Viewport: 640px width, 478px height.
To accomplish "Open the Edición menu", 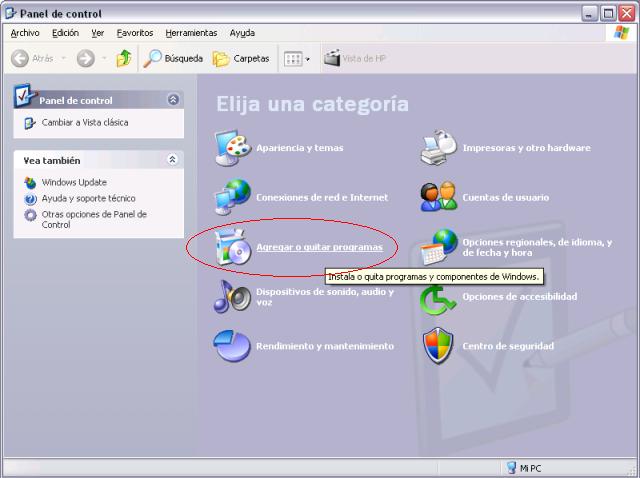I will pos(65,33).
